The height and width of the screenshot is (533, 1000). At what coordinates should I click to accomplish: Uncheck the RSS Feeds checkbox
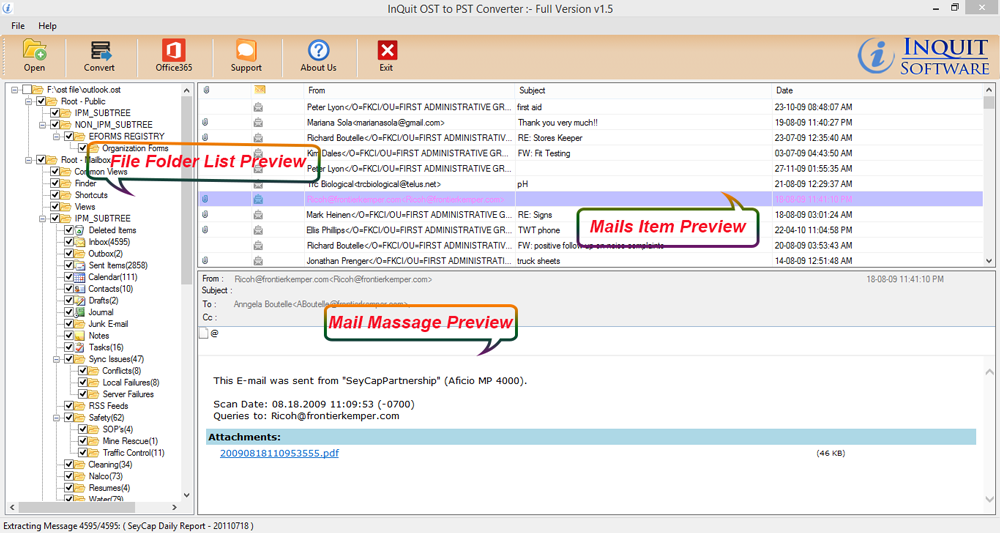69,405
